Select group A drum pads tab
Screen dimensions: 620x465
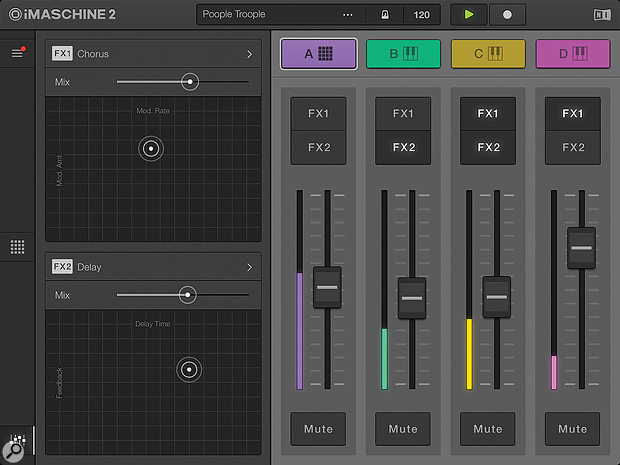(x=319, y=54)
